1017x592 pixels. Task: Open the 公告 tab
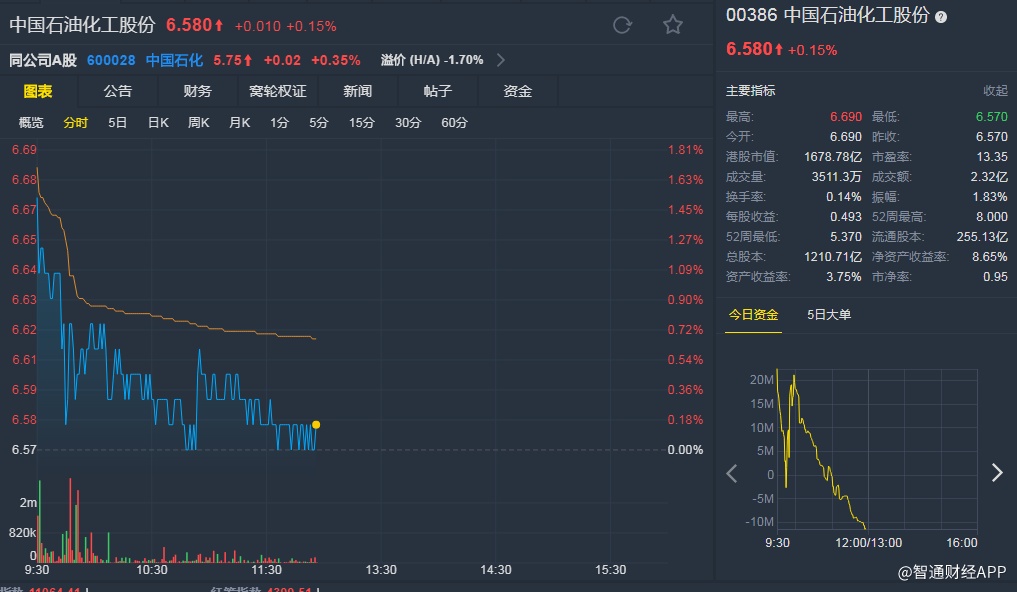pyautogui.click(x=118, y=91)
